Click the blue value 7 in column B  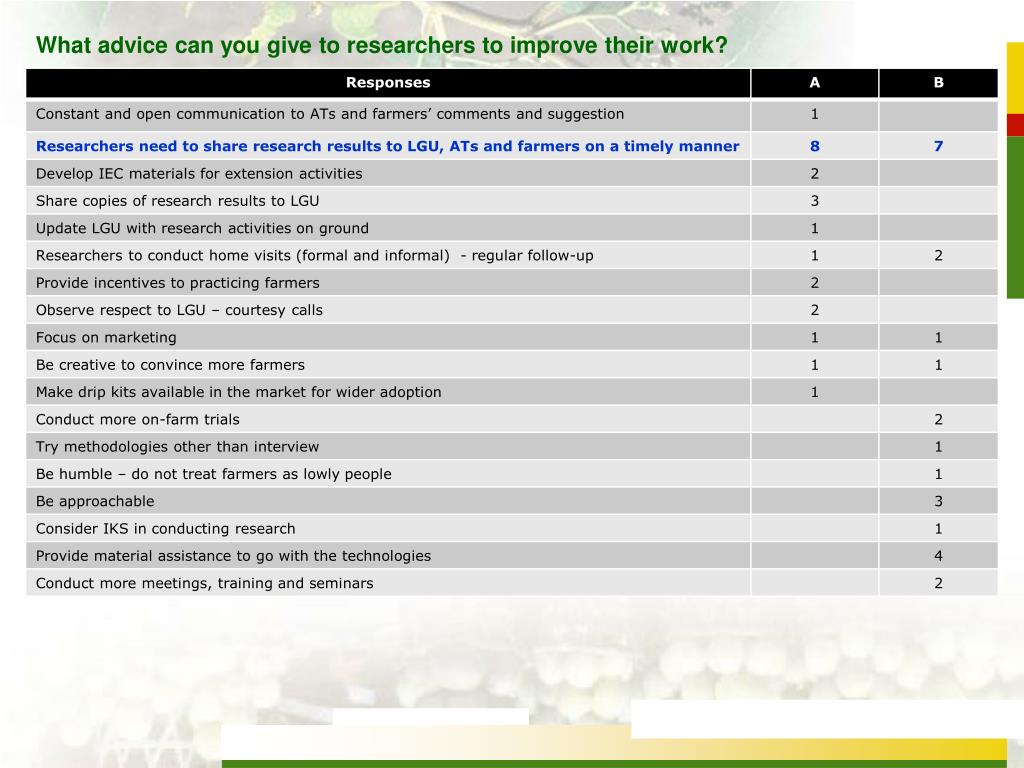click(x=938, y=146)
